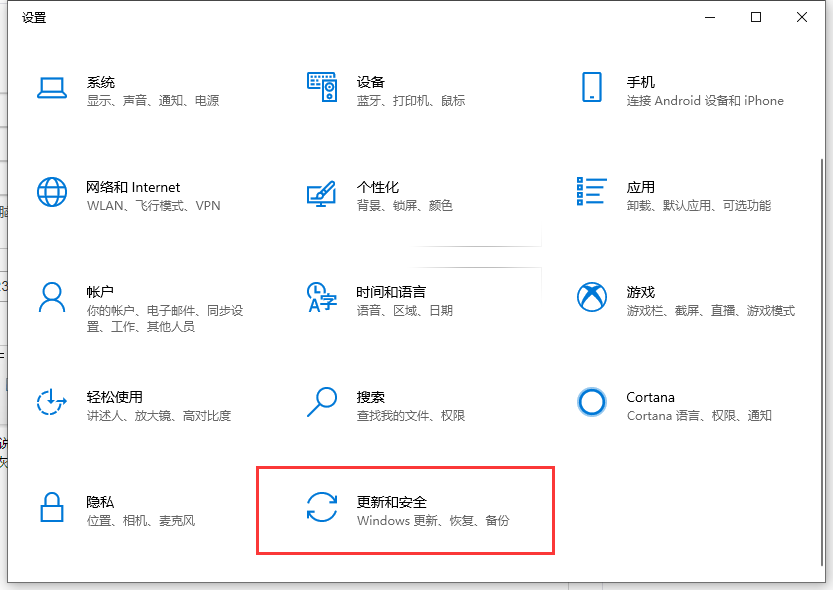Click the 网络和 Internet globe icon
The image size is (833, 590).
tap(52, 192)
